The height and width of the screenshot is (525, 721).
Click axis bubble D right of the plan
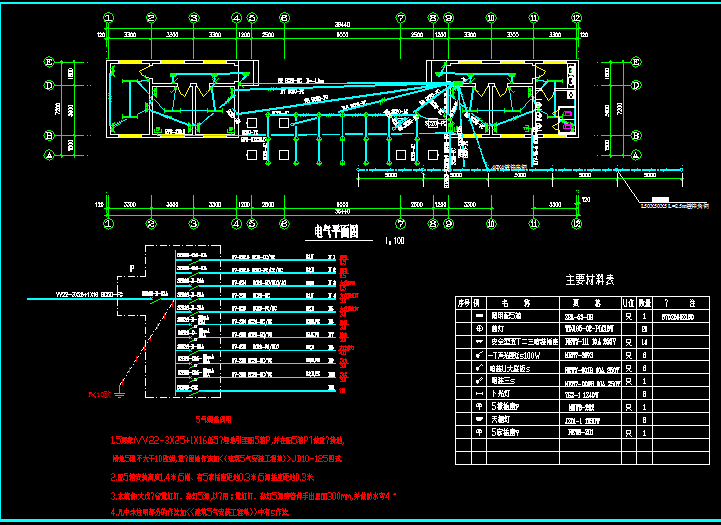click(x=636, y=85)
